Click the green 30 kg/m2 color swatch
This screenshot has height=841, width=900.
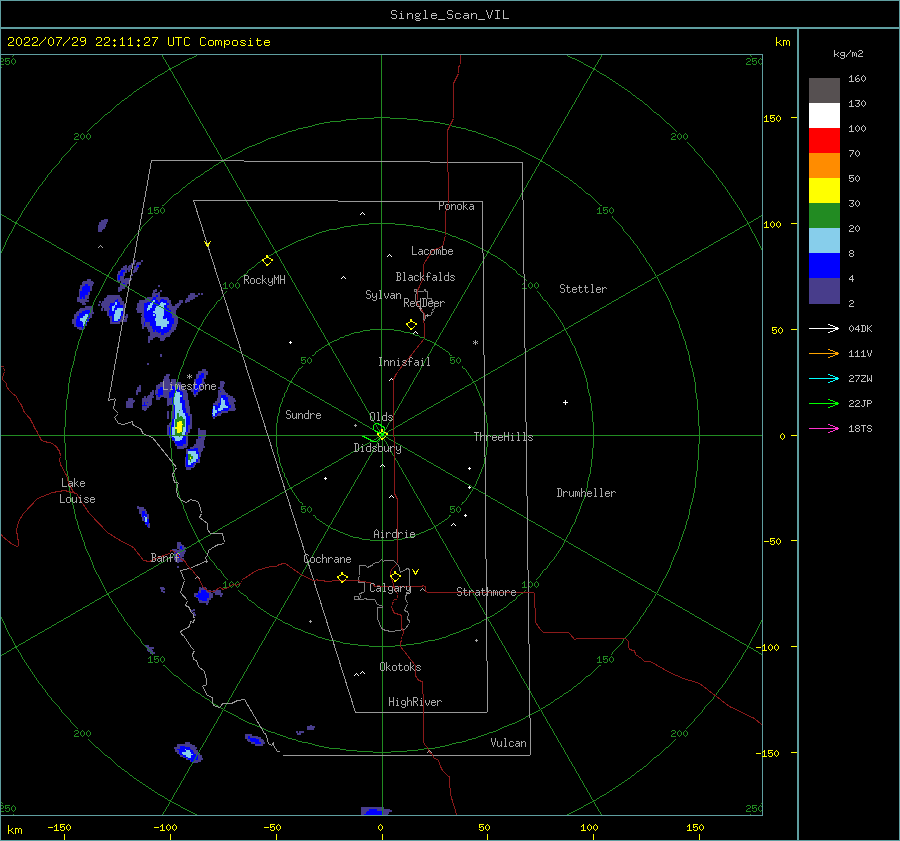824,216
